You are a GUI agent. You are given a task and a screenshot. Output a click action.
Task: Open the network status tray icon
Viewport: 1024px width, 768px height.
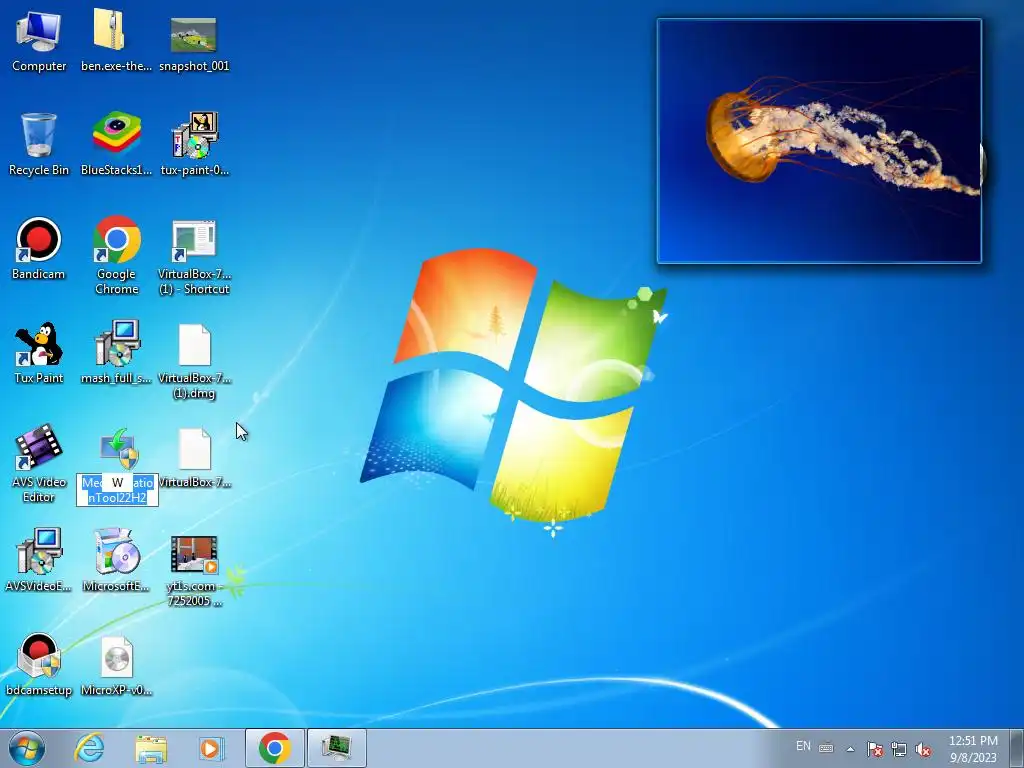coord(899,748)
